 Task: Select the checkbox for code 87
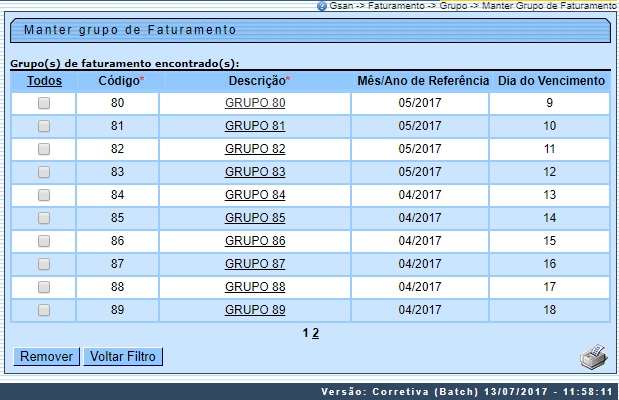44,264
